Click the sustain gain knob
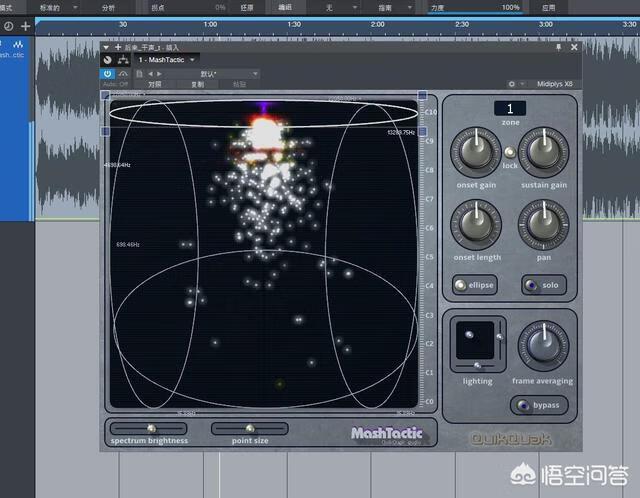Screen dimensions: 640x498 (x=543, y=151)
